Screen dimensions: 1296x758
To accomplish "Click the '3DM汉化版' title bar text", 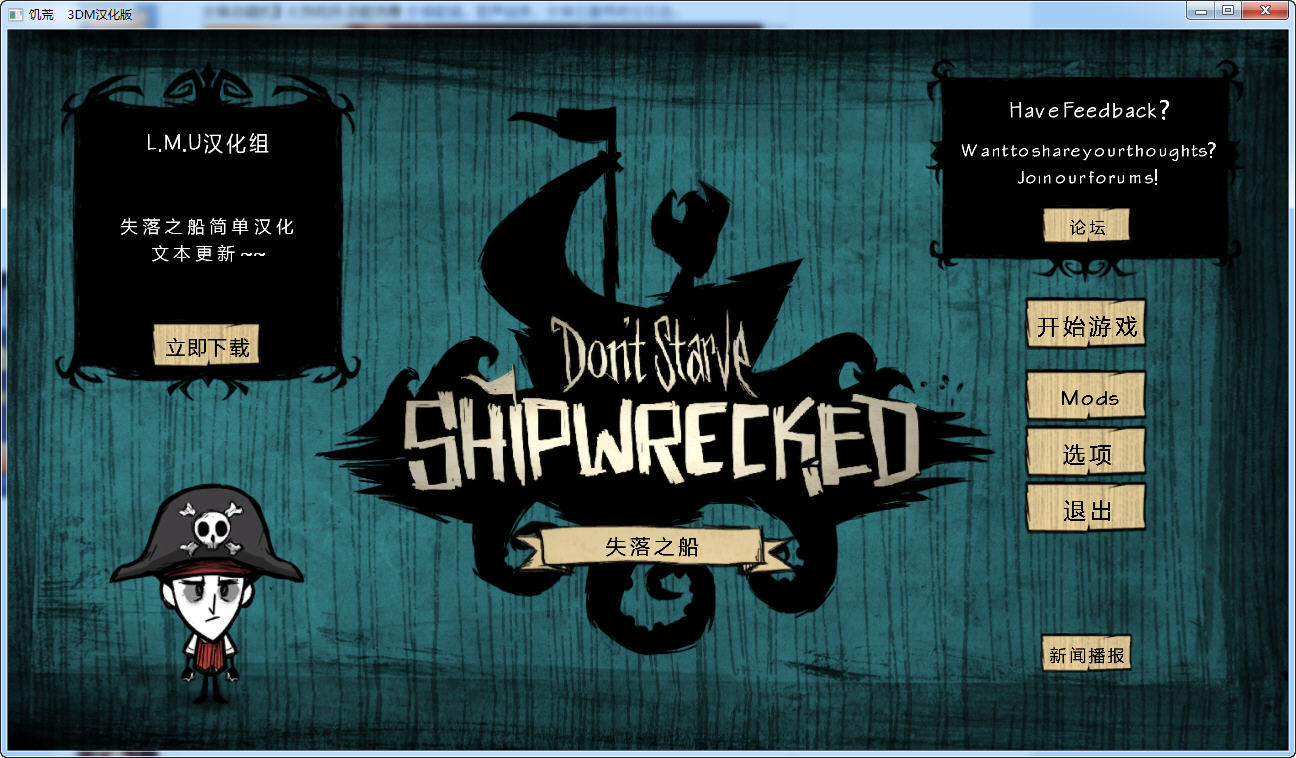I will click(99, 14).
